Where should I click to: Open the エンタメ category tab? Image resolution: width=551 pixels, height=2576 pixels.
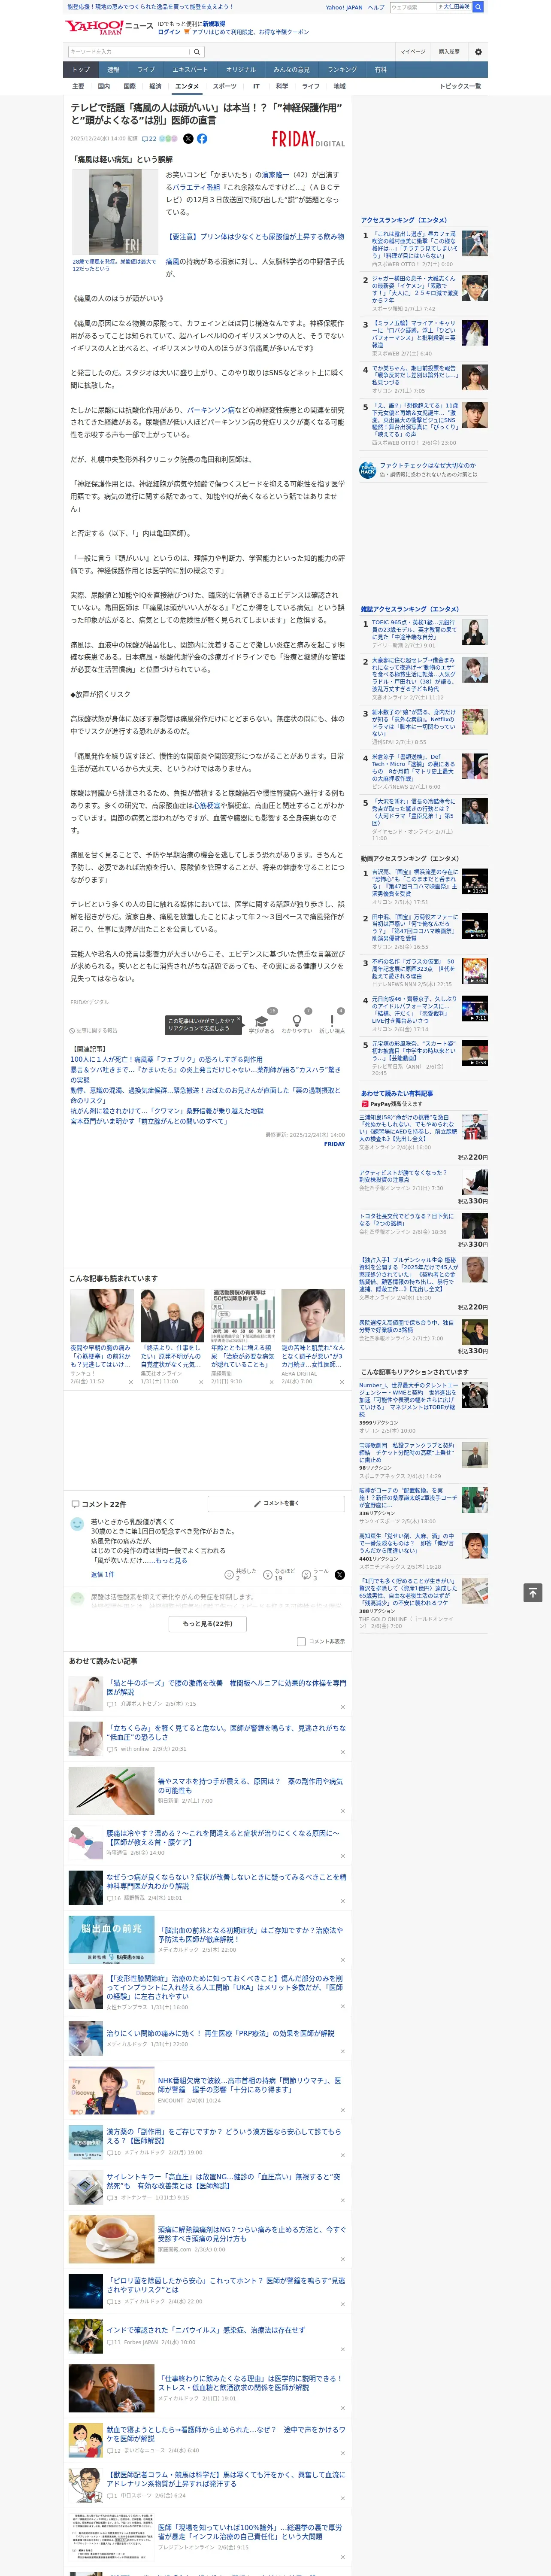(187, 86)
